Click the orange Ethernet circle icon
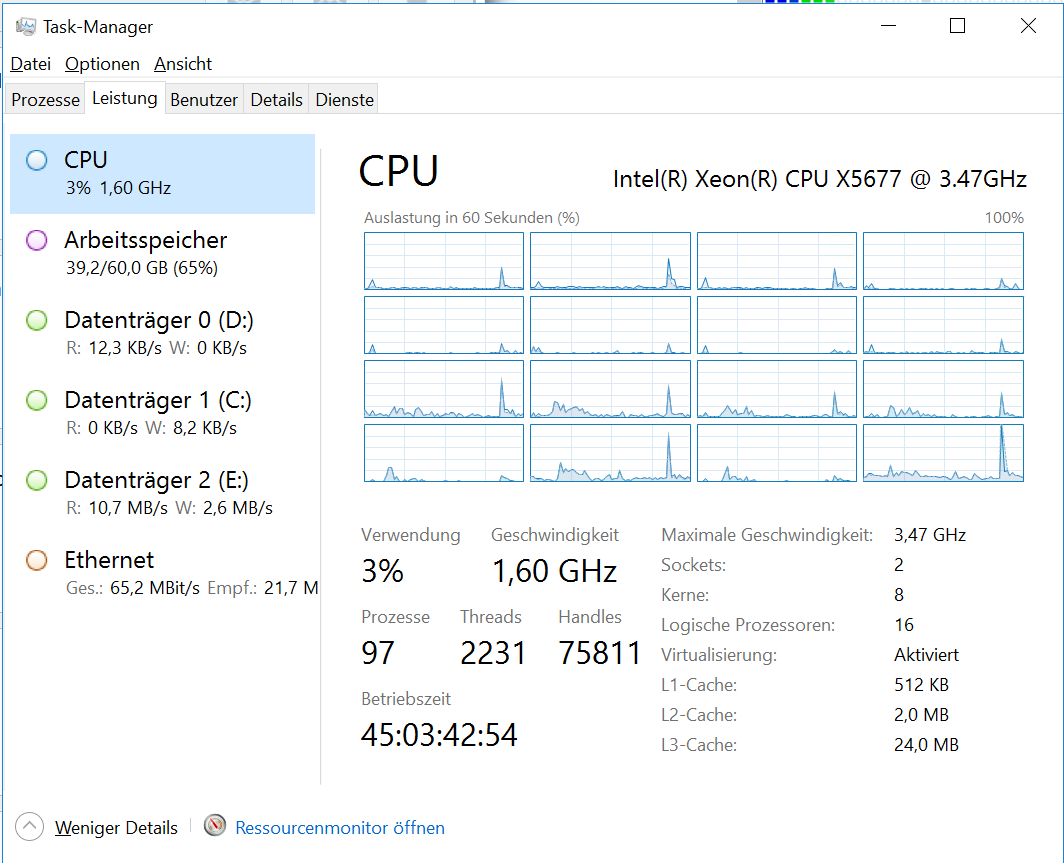 tap(37, 560)
